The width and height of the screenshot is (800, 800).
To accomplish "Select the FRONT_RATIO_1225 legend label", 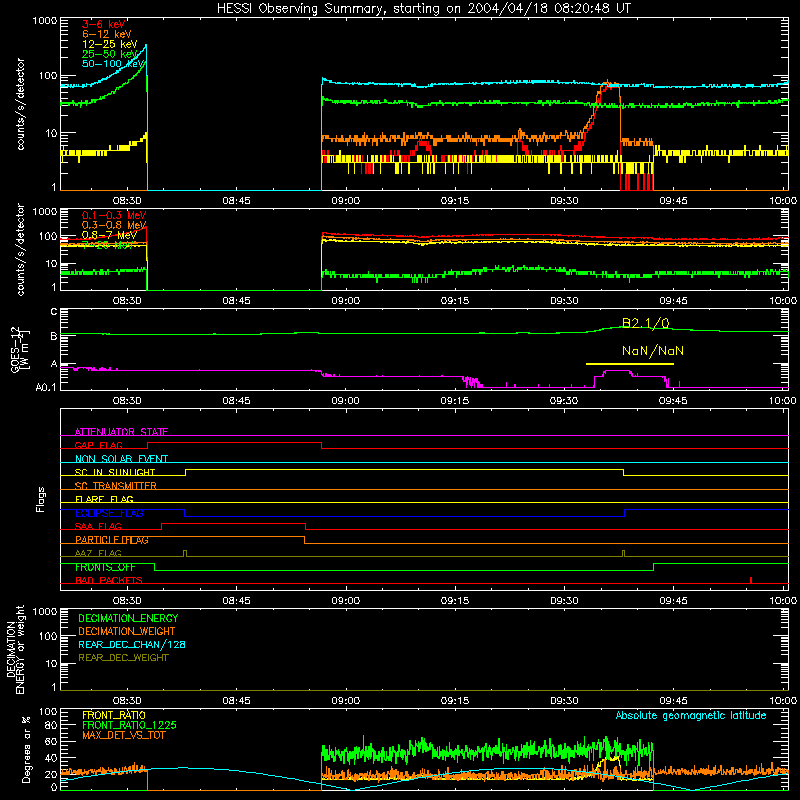I will pyautogui.click(x=129, y=725).
